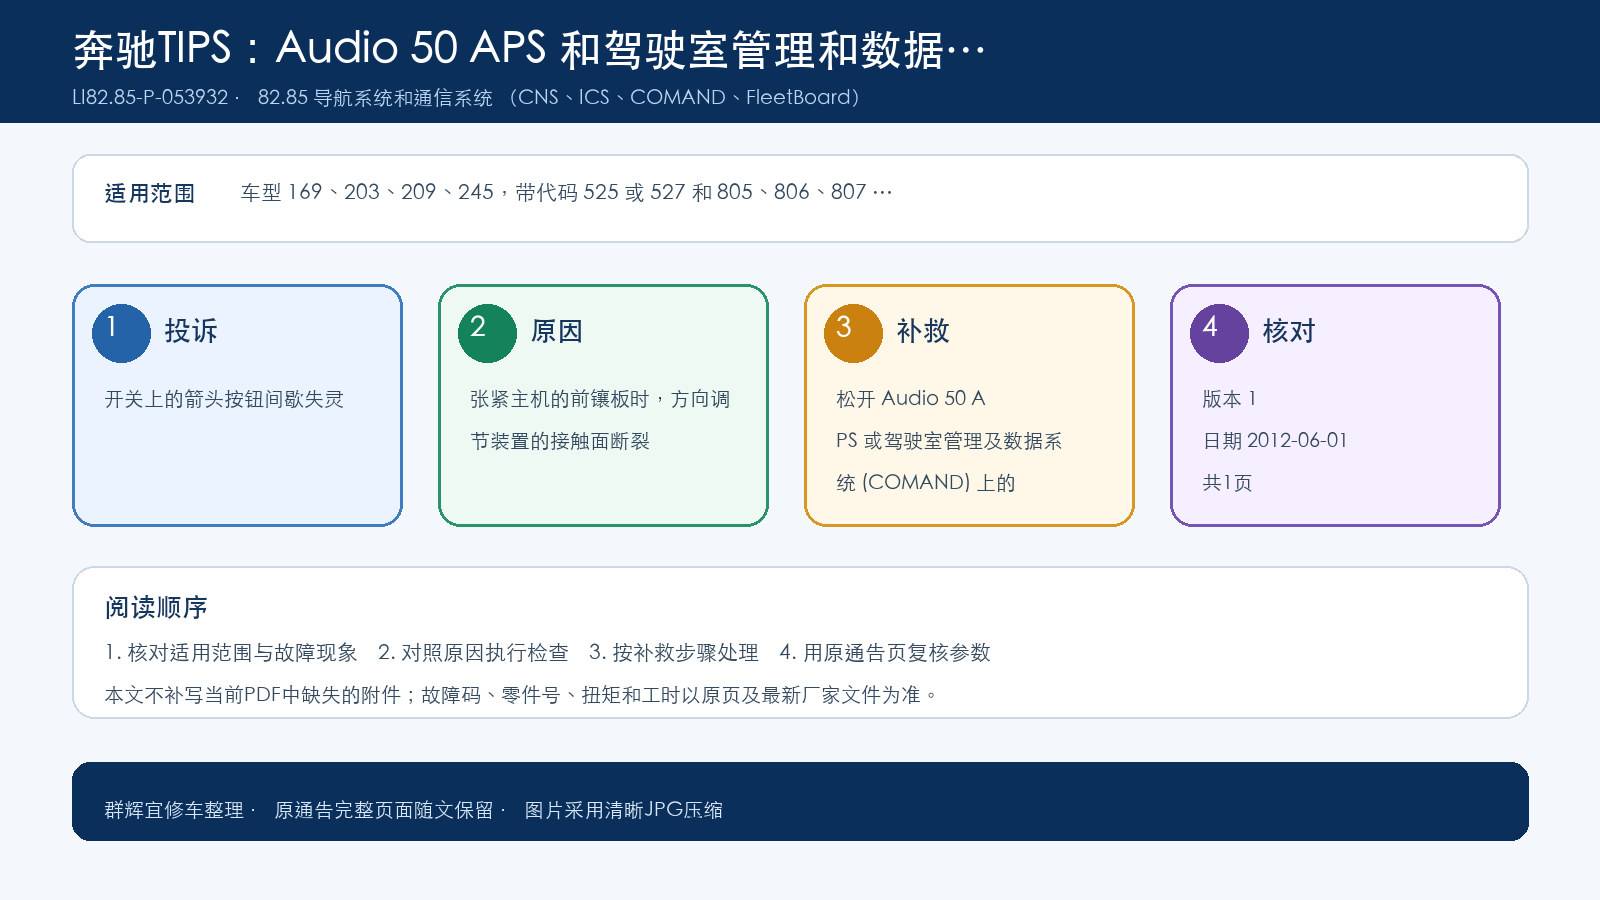
Task: Click the 车型 169、203、209、245 text
Action: 367,192
